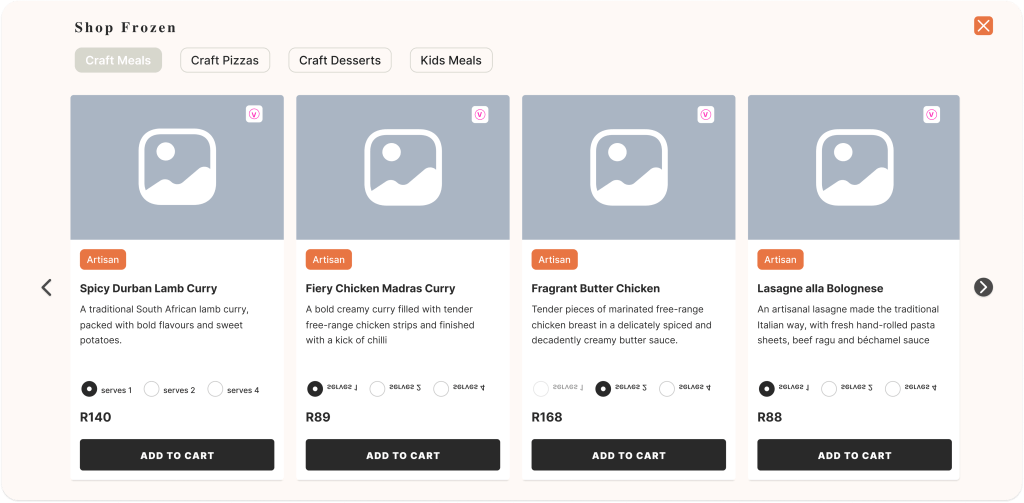This screenshot has height=503, width=1024.
Task: Close the Shop Frozen panel
Action: click(983, 26)
